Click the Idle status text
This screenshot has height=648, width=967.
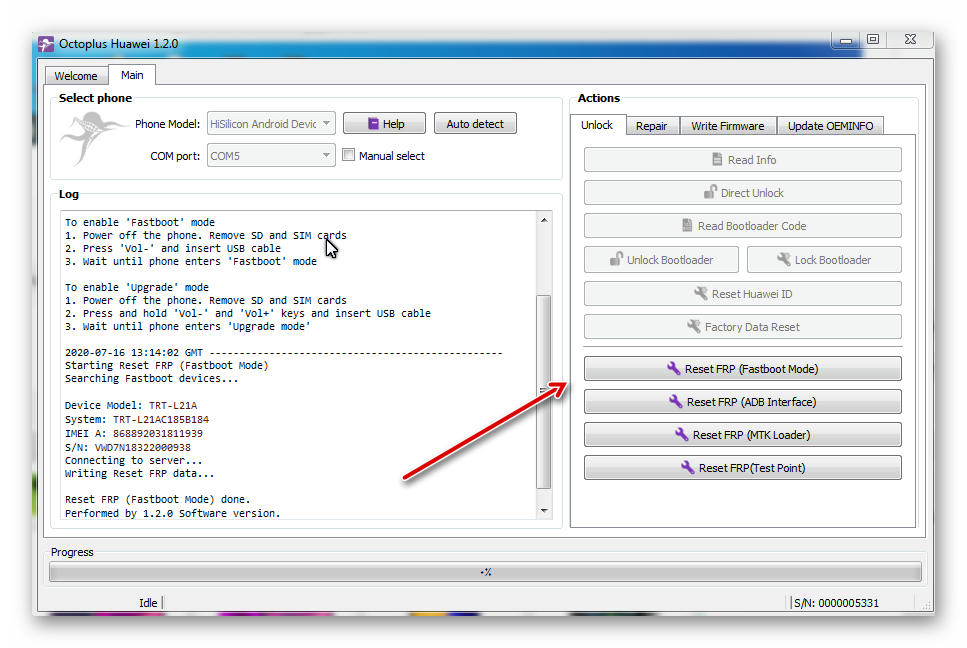tap(148, 602)
